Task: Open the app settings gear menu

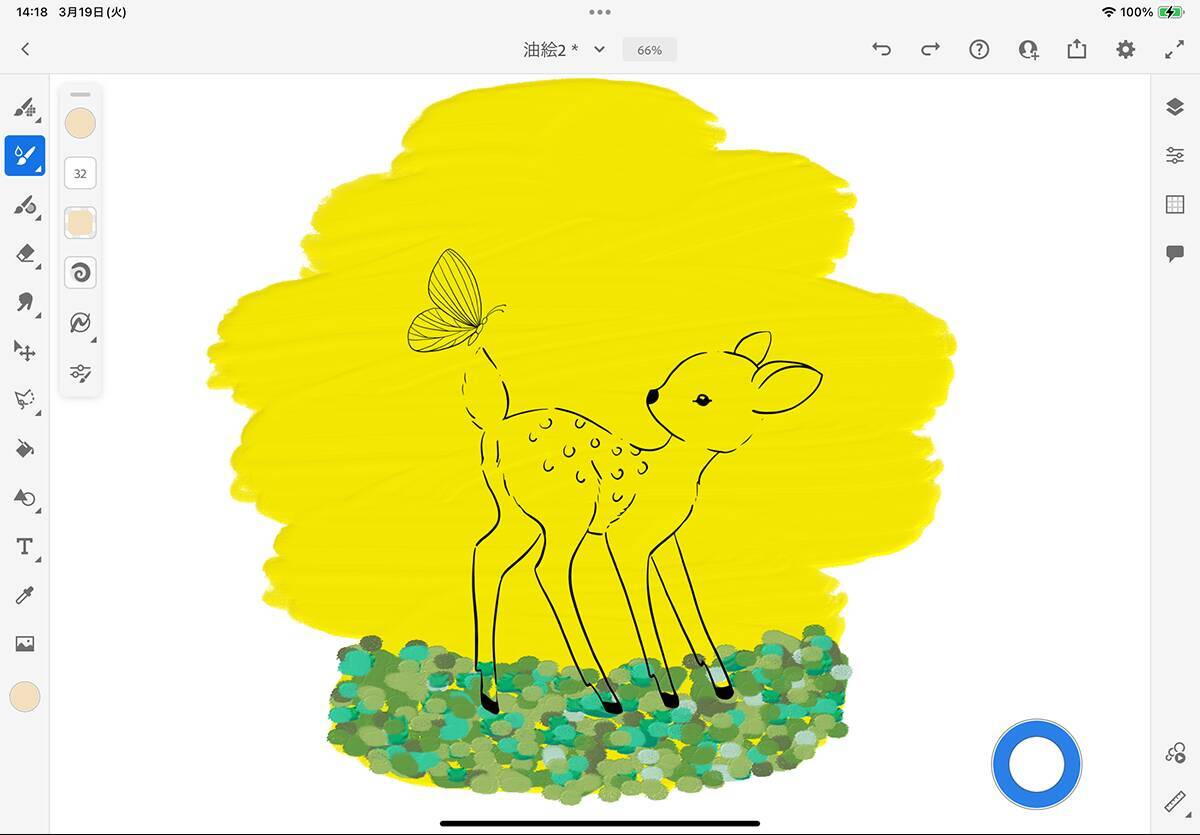Action: coord(1126,50)
